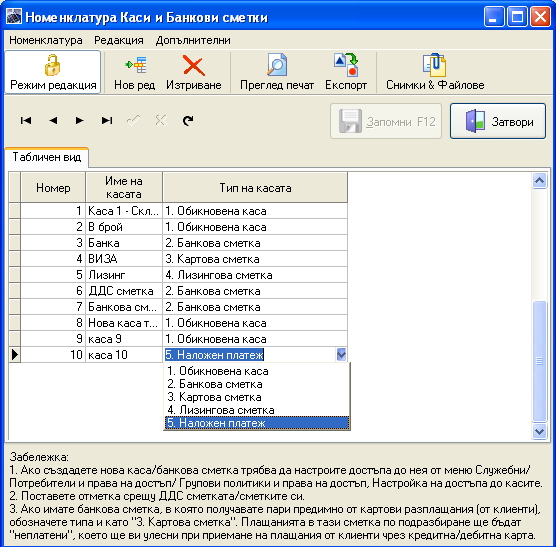The height and width of the screenshot is (547, 556).
Task: Click the red X Изтриване icon
Action: 194,65
